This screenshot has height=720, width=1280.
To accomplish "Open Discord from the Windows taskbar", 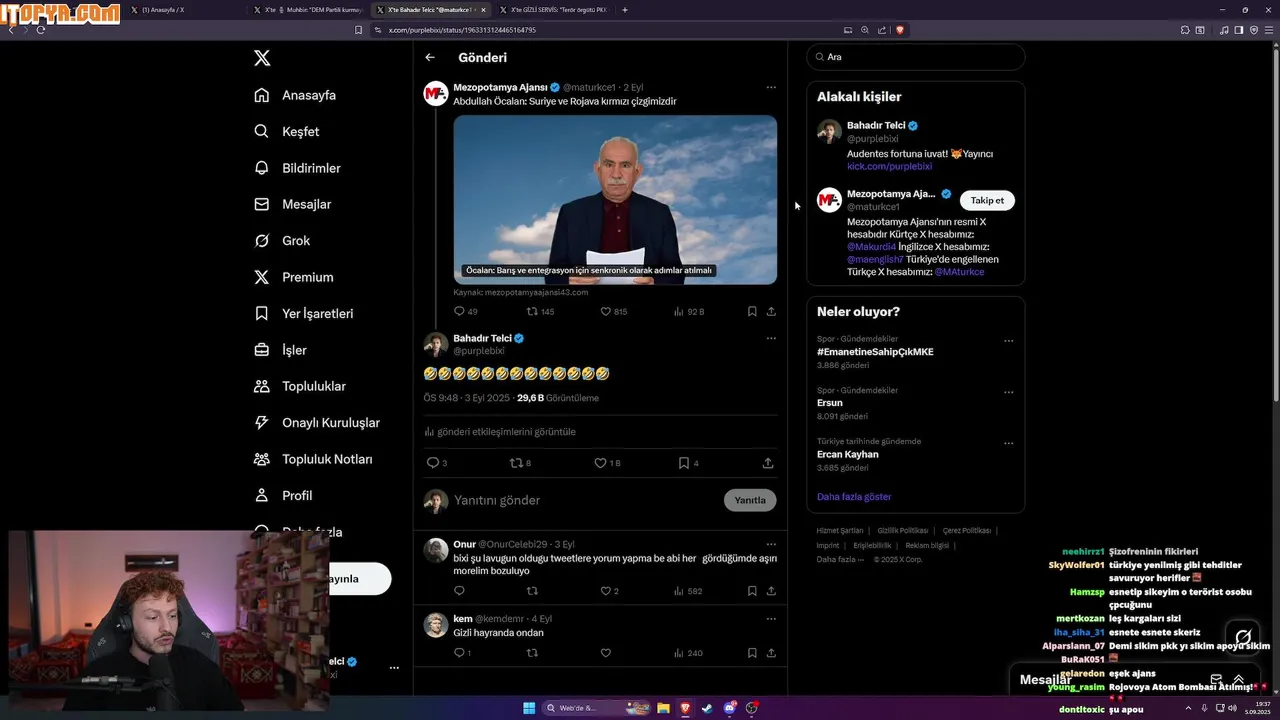I will [x=730, y=708].
